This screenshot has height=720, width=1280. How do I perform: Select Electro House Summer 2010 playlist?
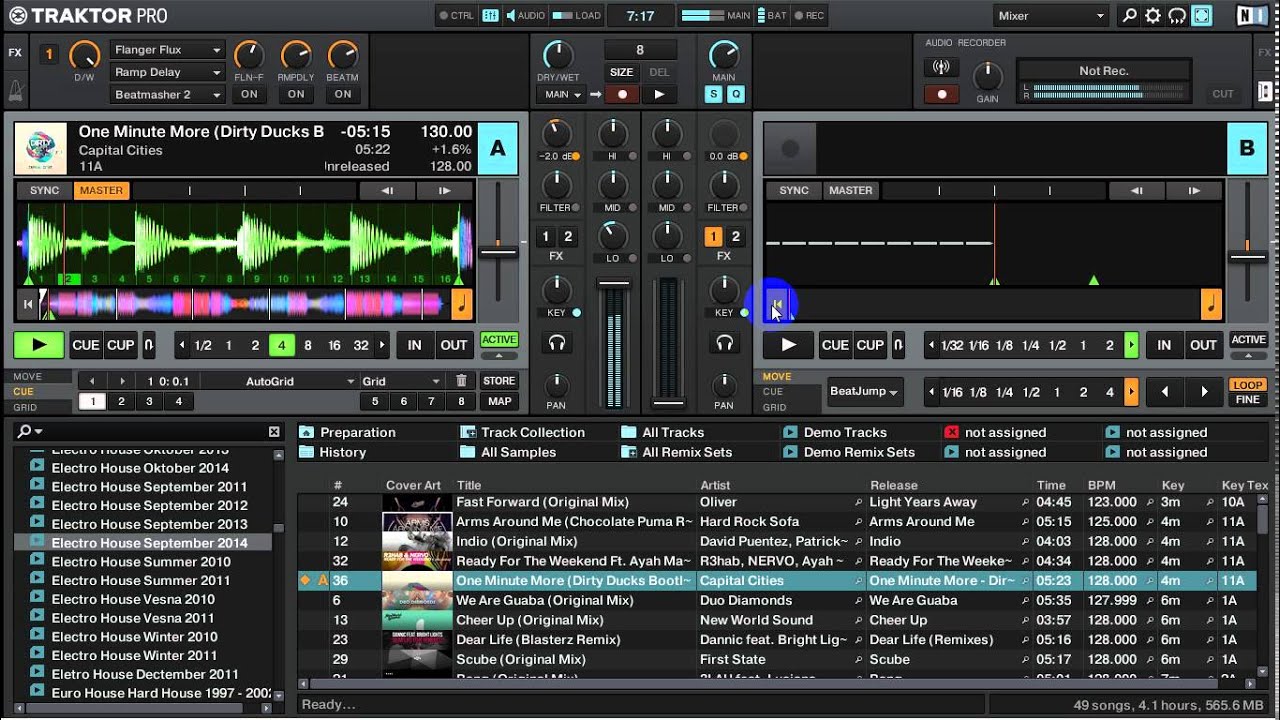141,561
